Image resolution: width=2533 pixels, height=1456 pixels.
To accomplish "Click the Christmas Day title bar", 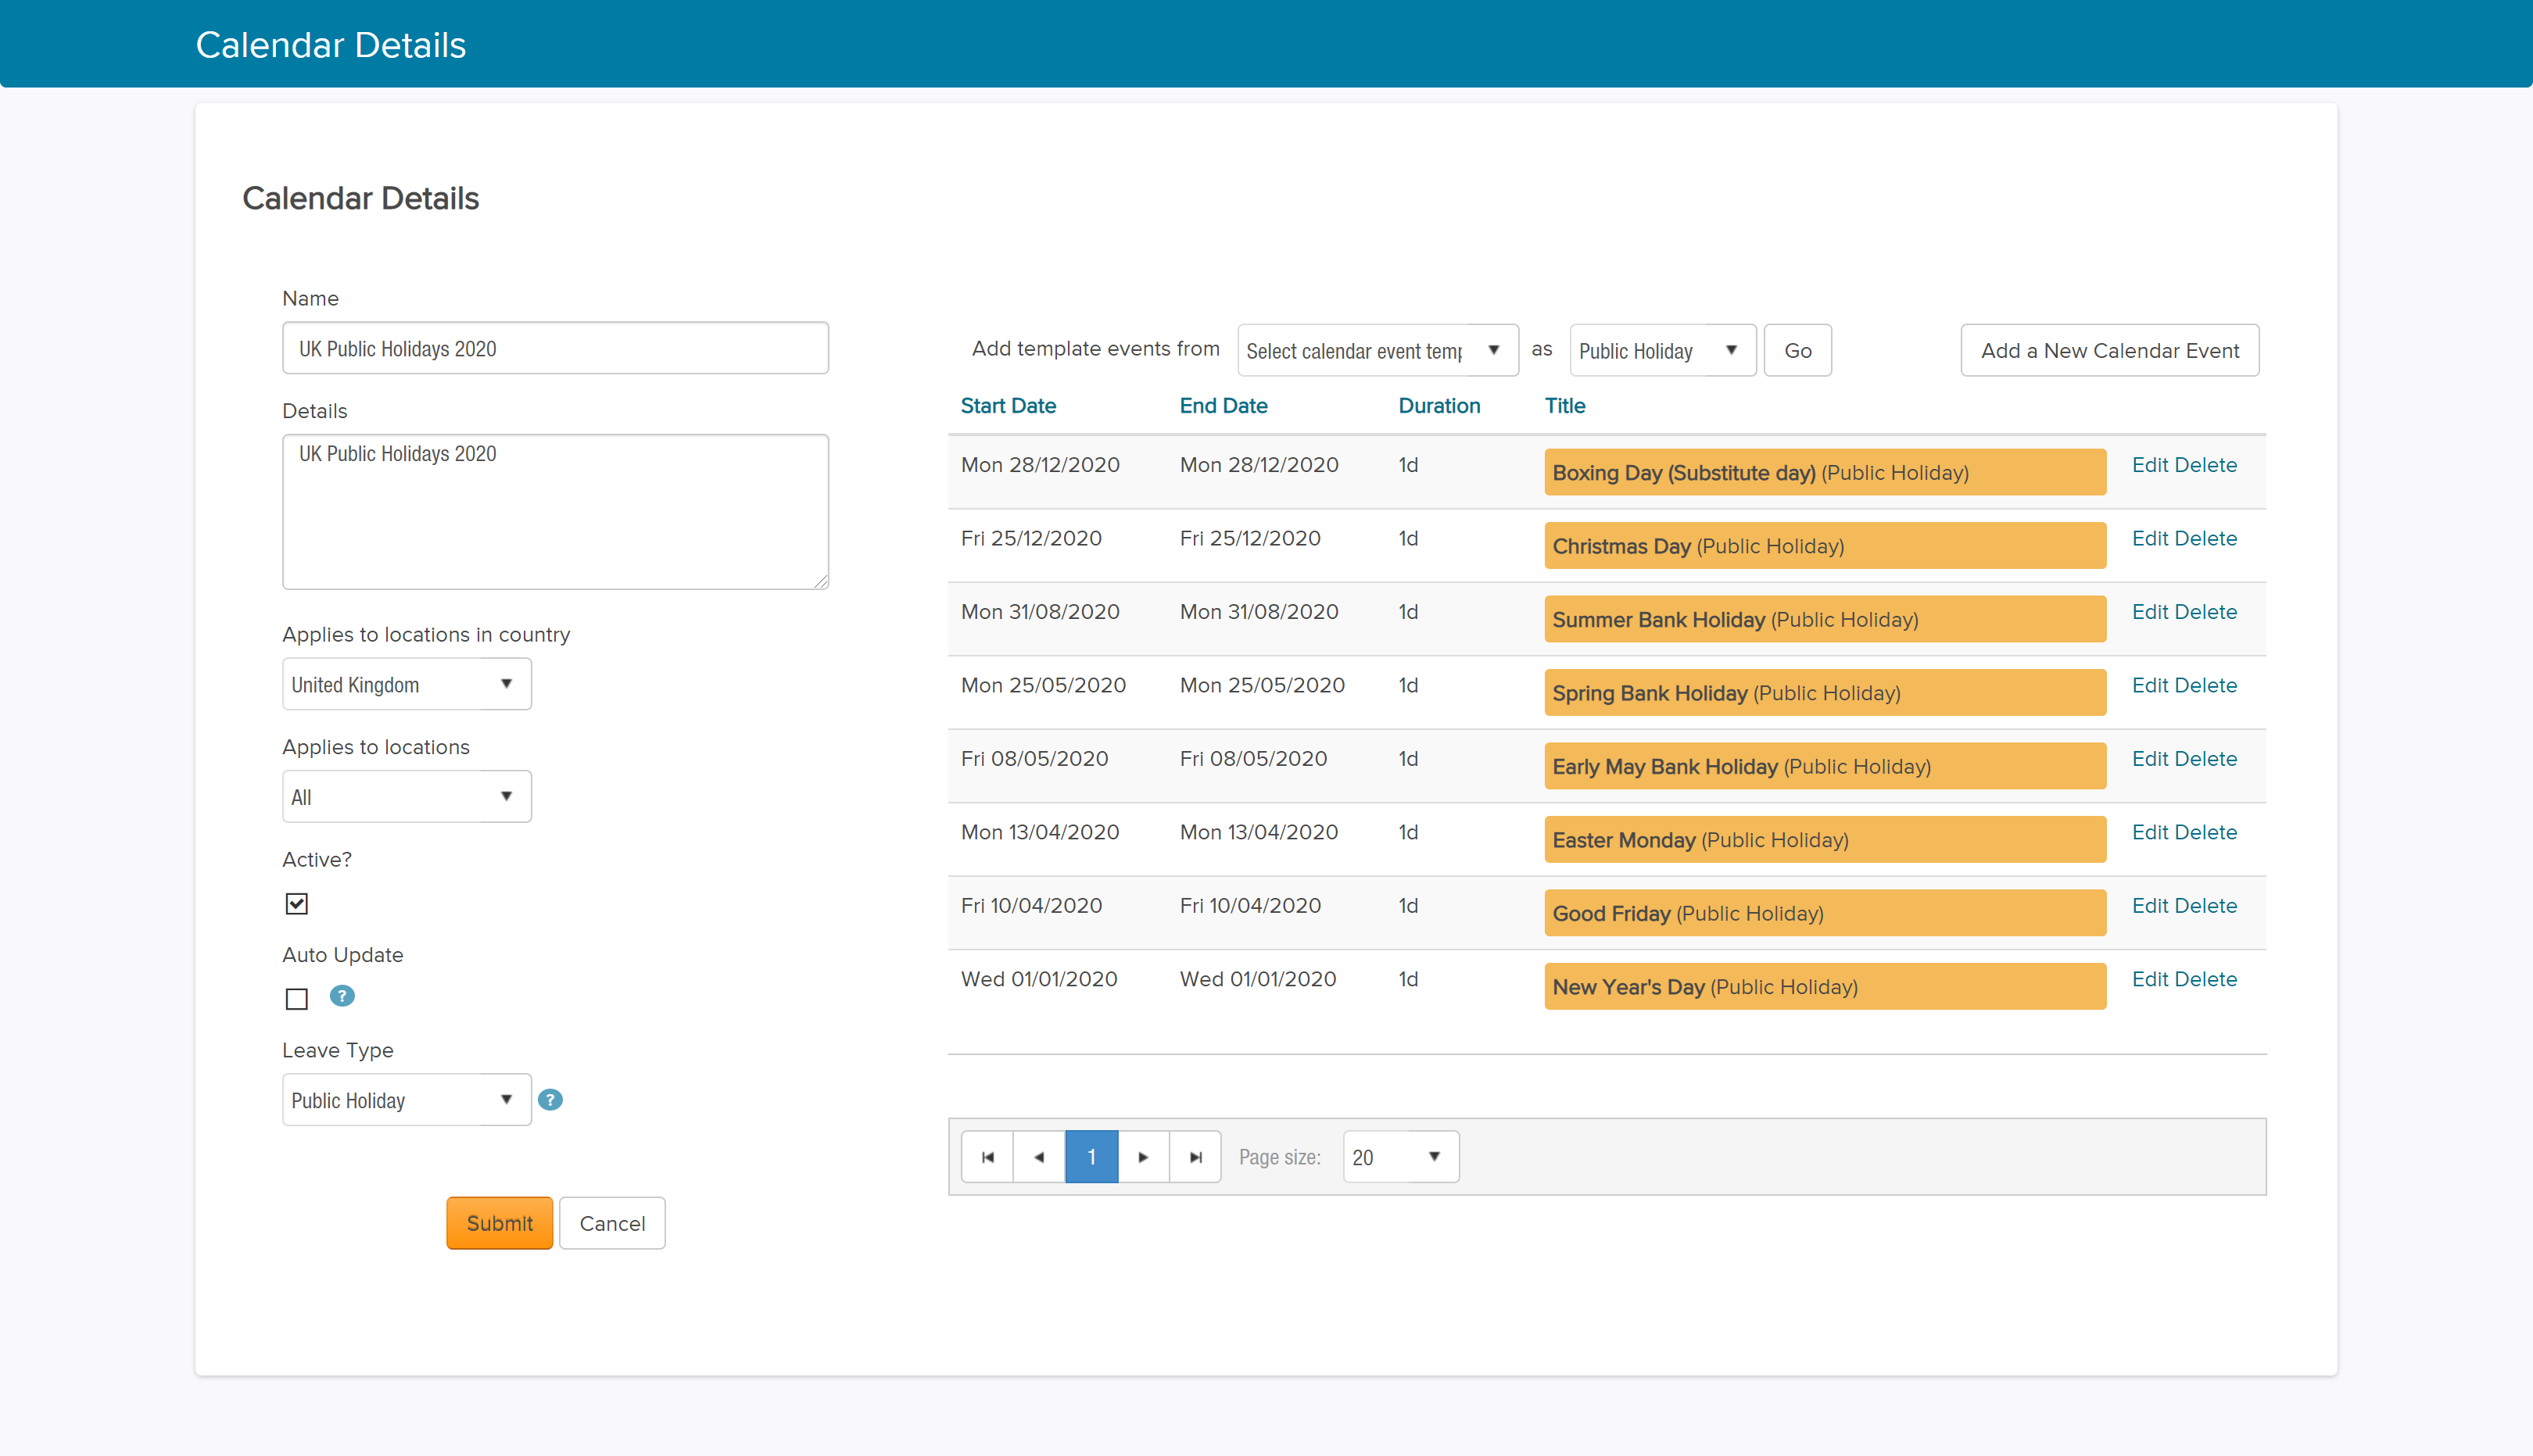I will pos(1825,546).
